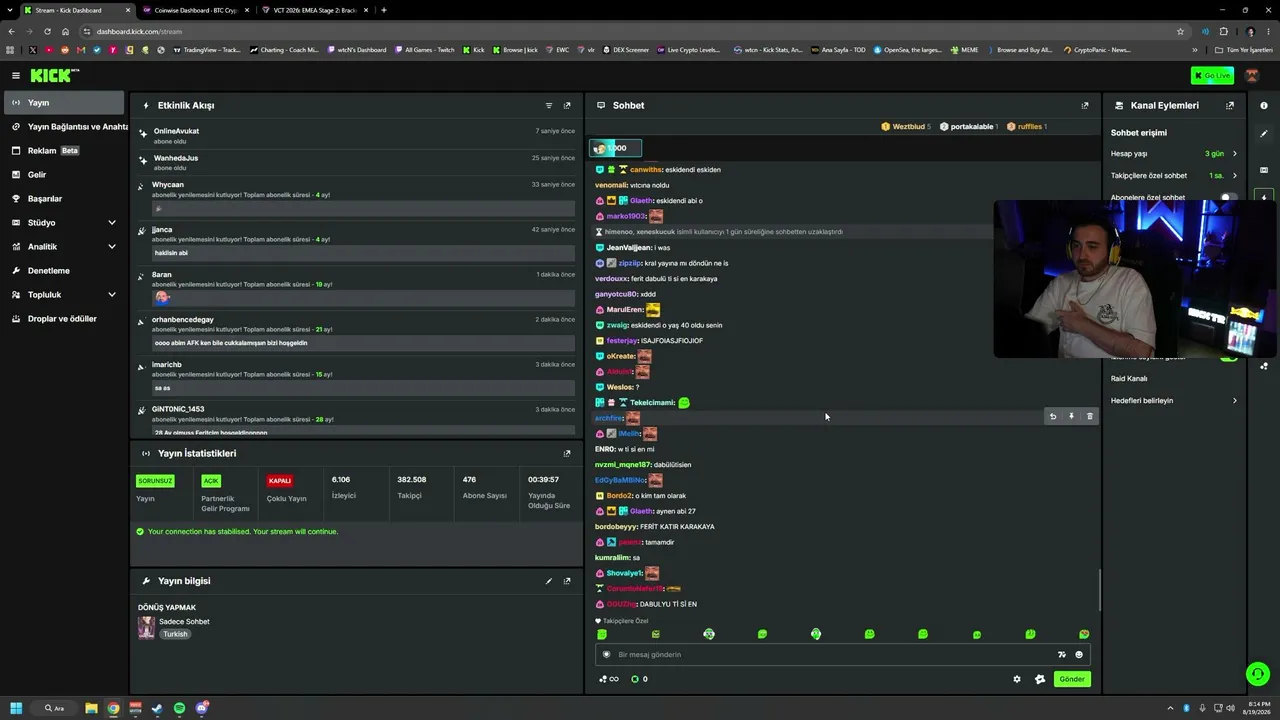Screen dimensions: 1280x720
Task: Click the pencil edit icon in right rail
Action: 1264,134
